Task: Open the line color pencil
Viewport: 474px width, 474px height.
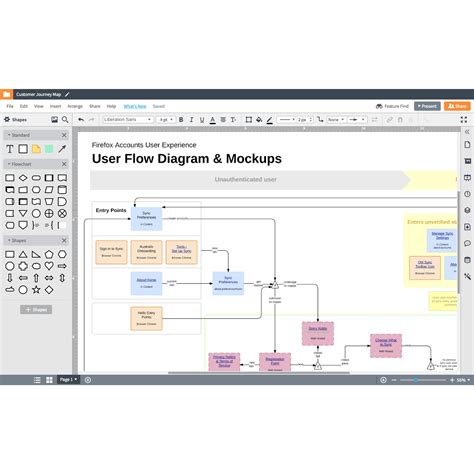Action: 270,120
